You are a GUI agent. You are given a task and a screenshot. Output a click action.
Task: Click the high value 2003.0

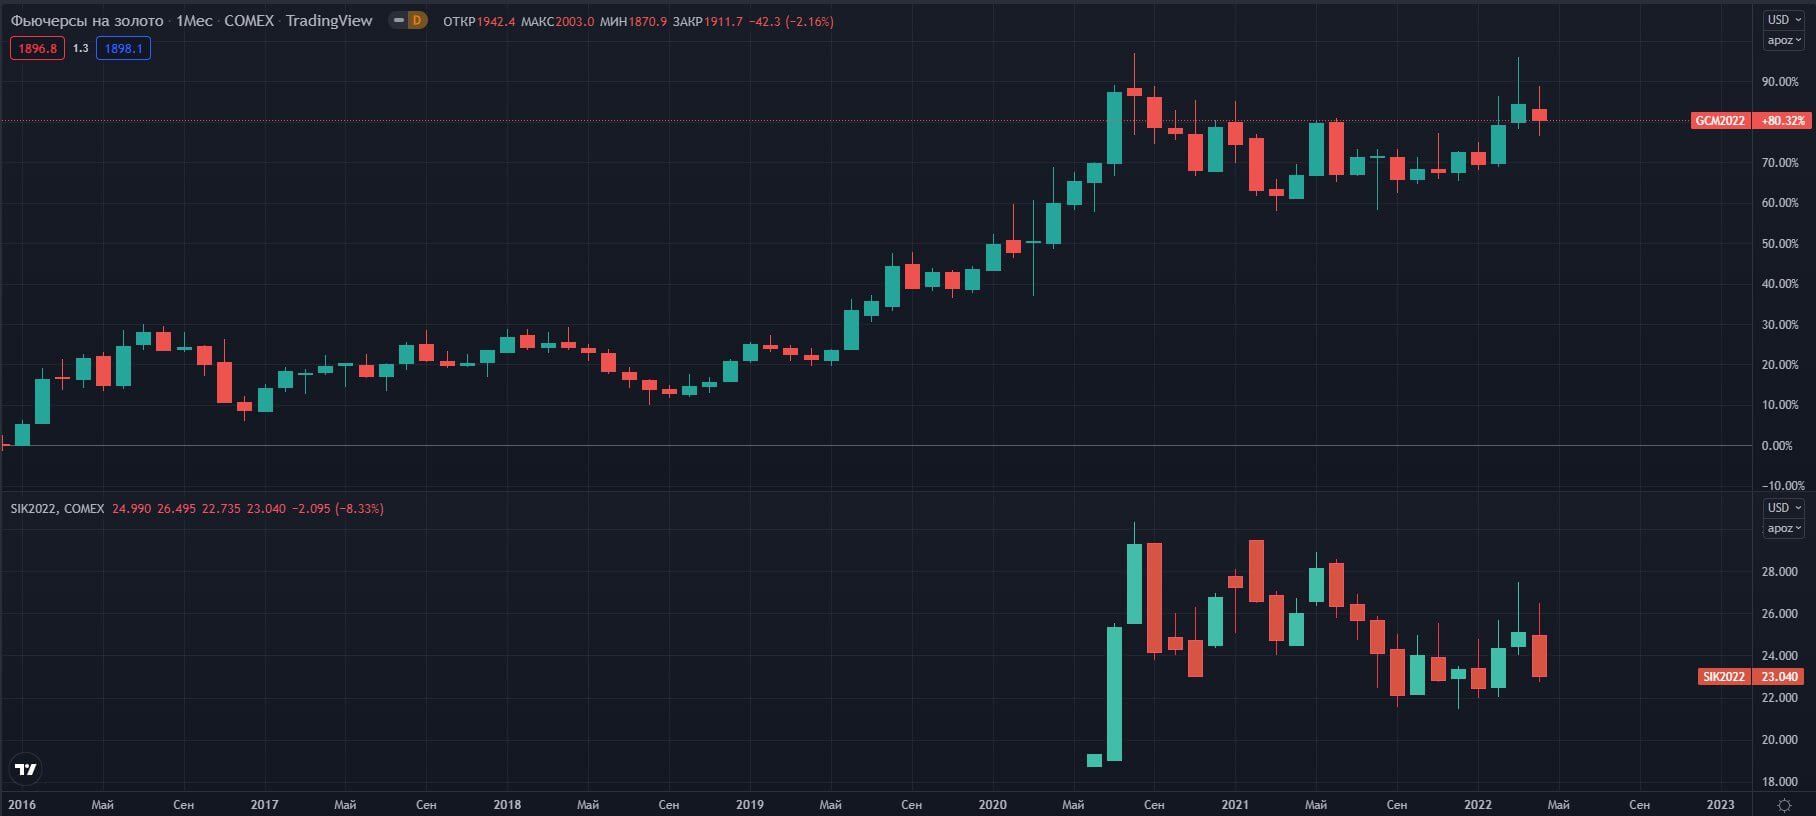coord(575,21)
